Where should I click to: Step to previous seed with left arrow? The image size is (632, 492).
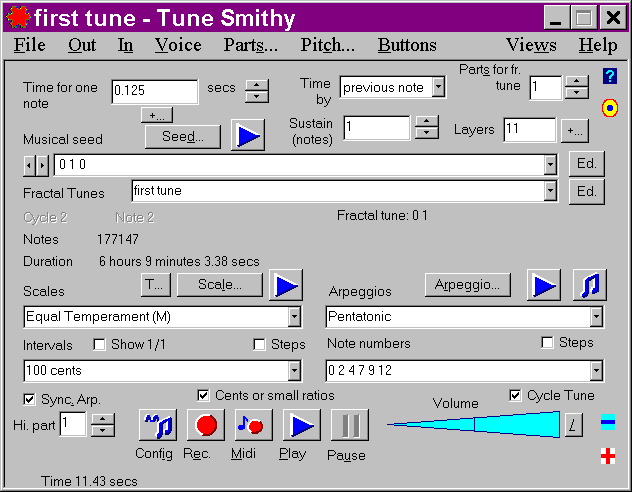29,165
